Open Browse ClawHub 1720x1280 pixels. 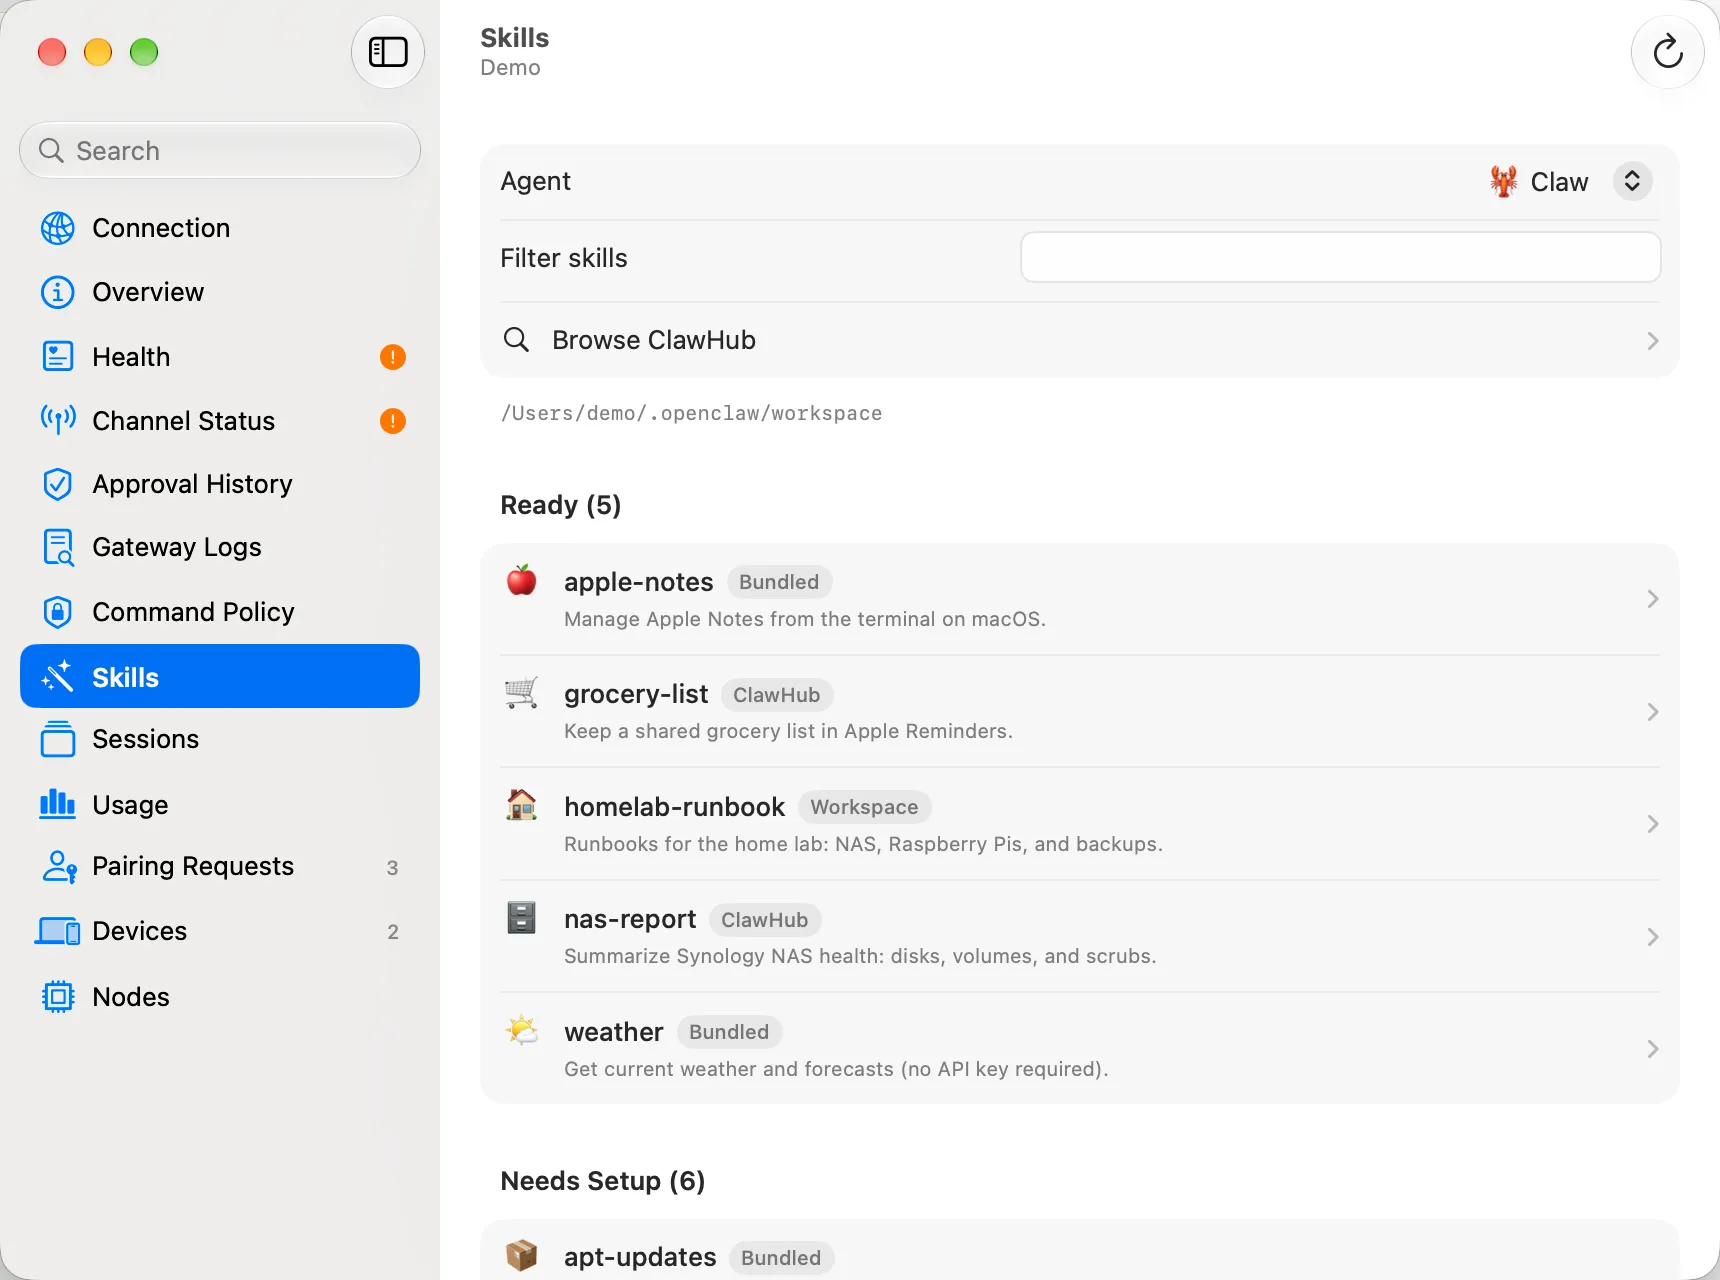[x=1080, y=340]
